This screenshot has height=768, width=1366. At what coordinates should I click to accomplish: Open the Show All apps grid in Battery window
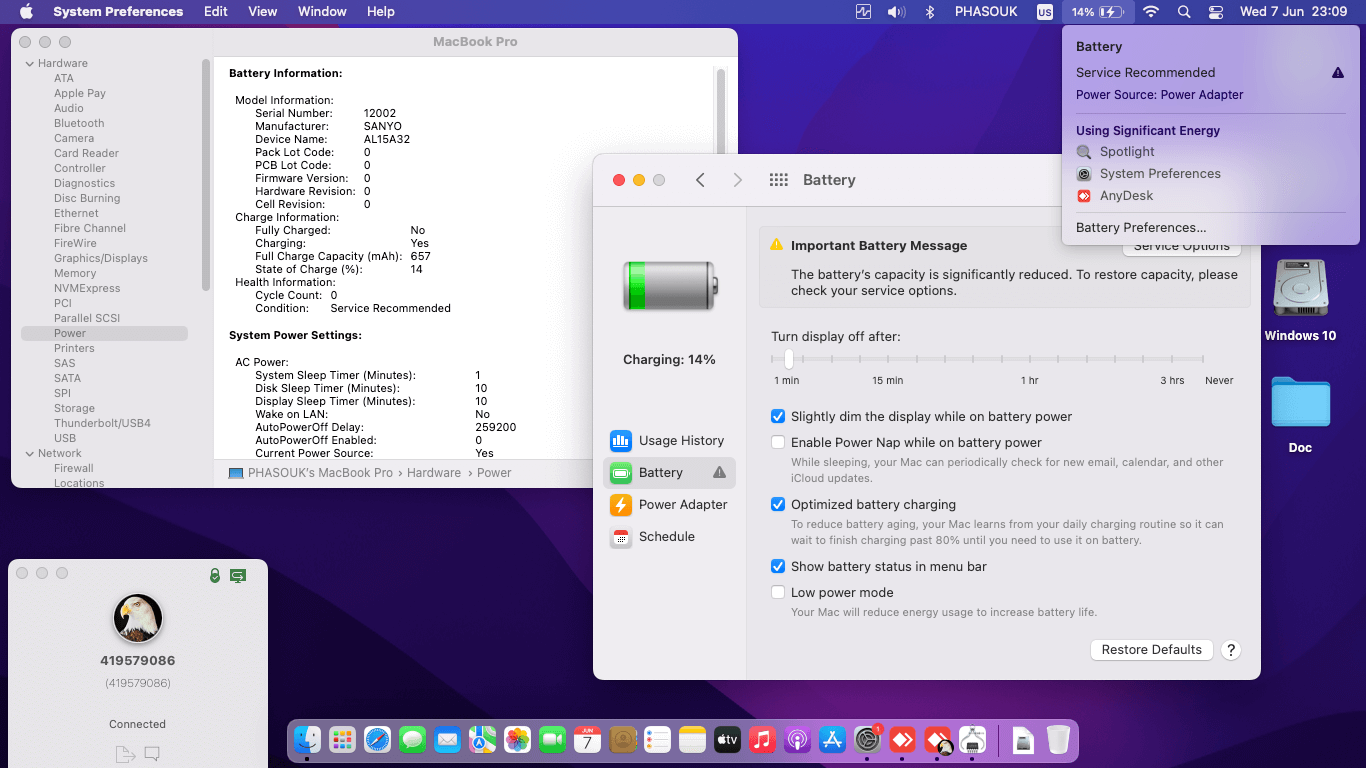pos(778,179)
